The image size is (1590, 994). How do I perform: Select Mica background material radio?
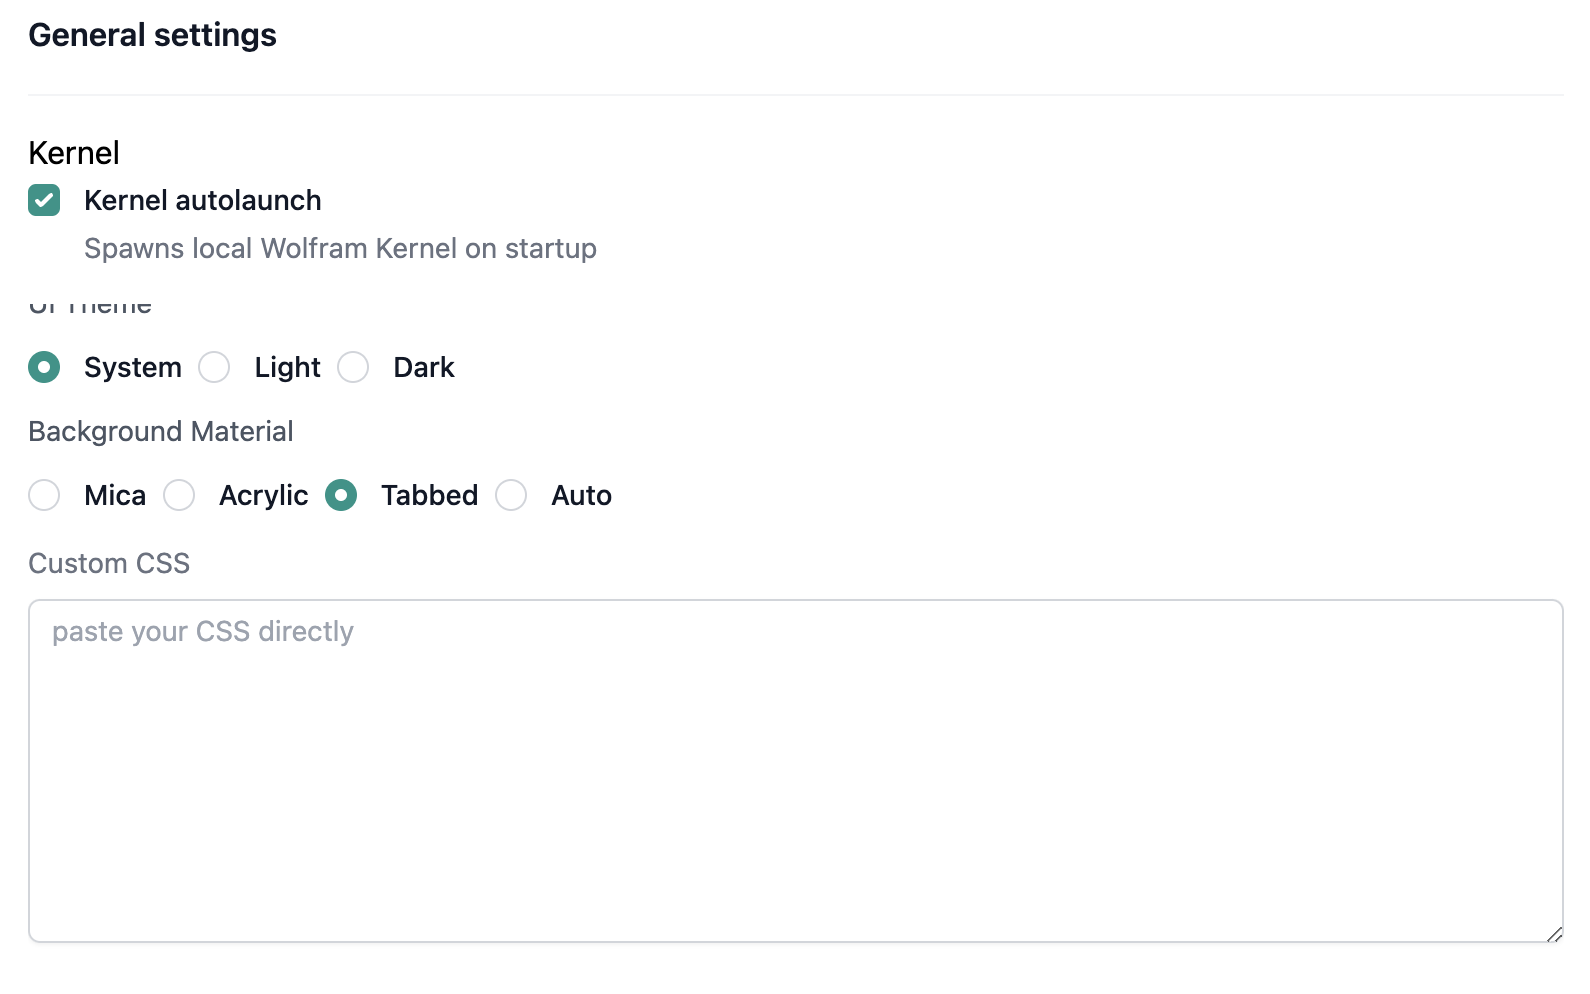(x=44, y=495)
